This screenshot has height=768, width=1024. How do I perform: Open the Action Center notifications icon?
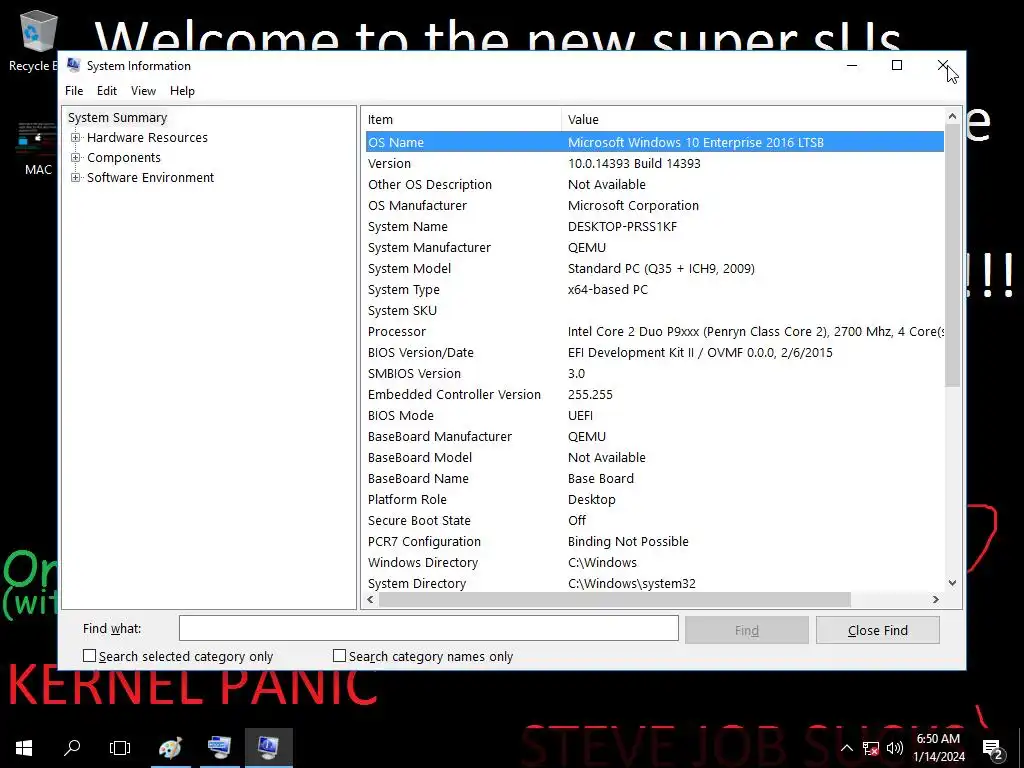click(x=993, y=748)
